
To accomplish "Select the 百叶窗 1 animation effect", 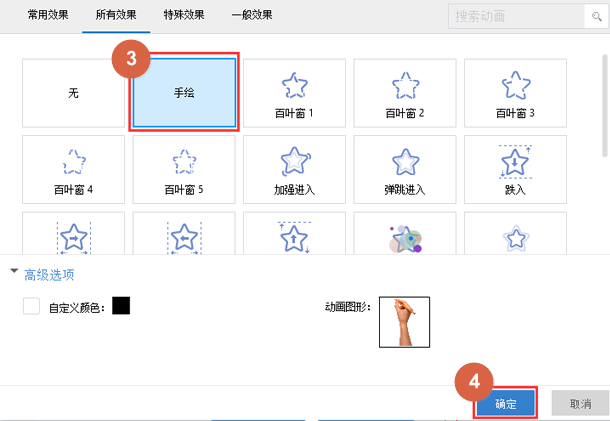I will pos(294,93).
